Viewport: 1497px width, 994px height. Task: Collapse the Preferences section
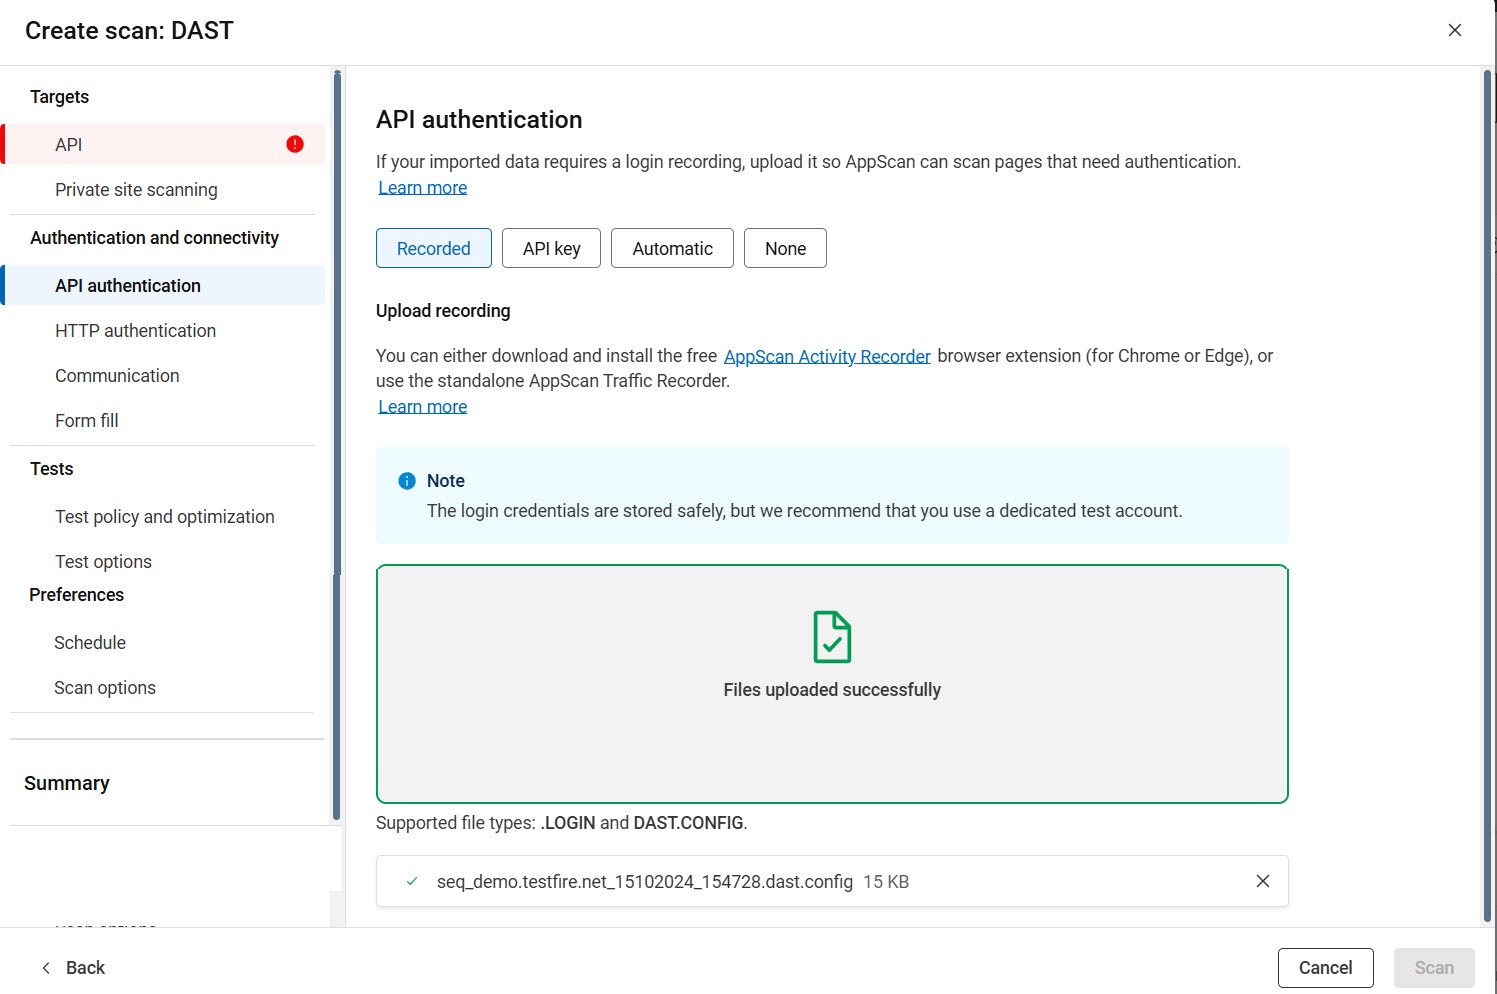tap(76, 594)
